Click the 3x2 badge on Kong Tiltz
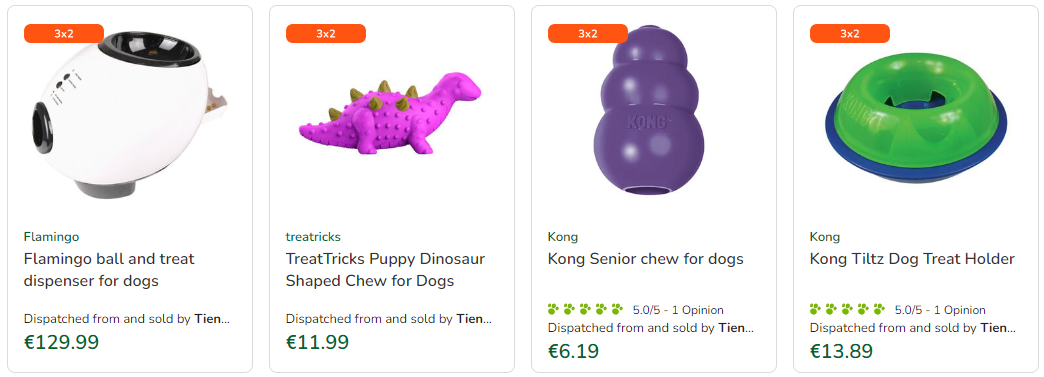The height and width of the screenshot is (377, 1044). click(850, 33)
